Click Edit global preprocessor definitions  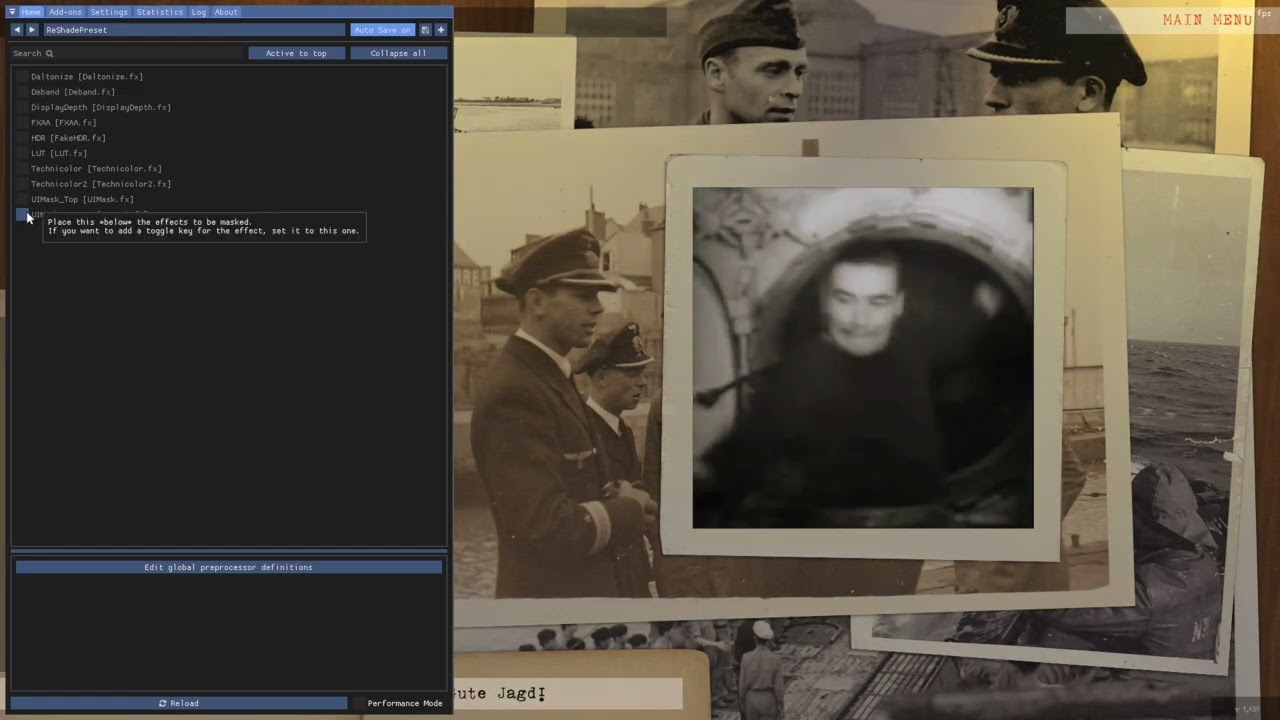tap(228, 567)
